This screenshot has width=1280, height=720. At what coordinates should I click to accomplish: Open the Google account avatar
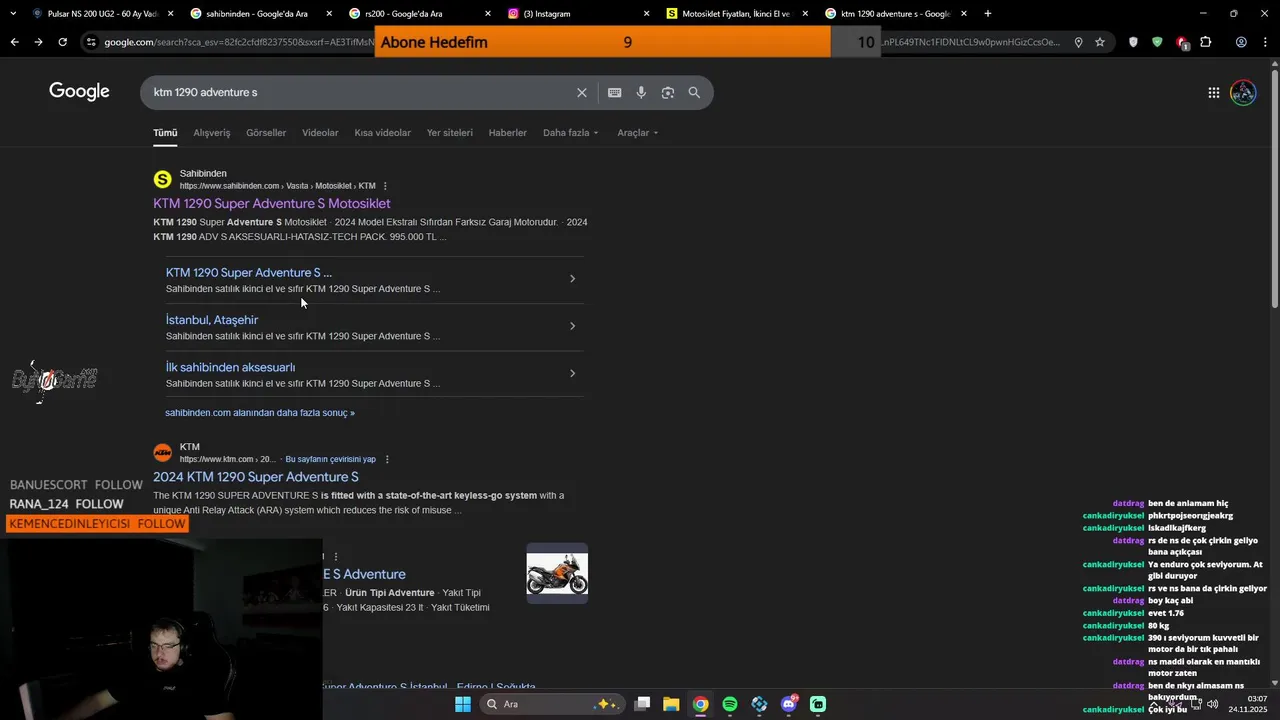(x=1243, y=92)
